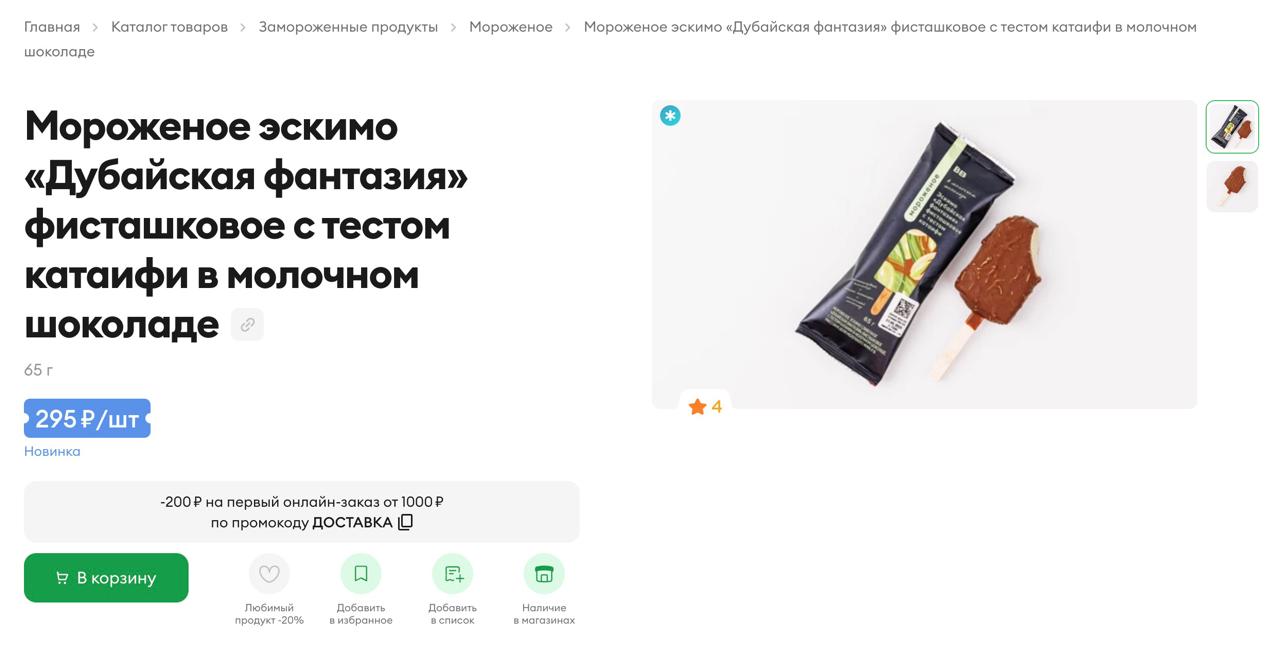The image size is (1280, 646).
Task: Click the Новинка label
Action: coord(52,451)
